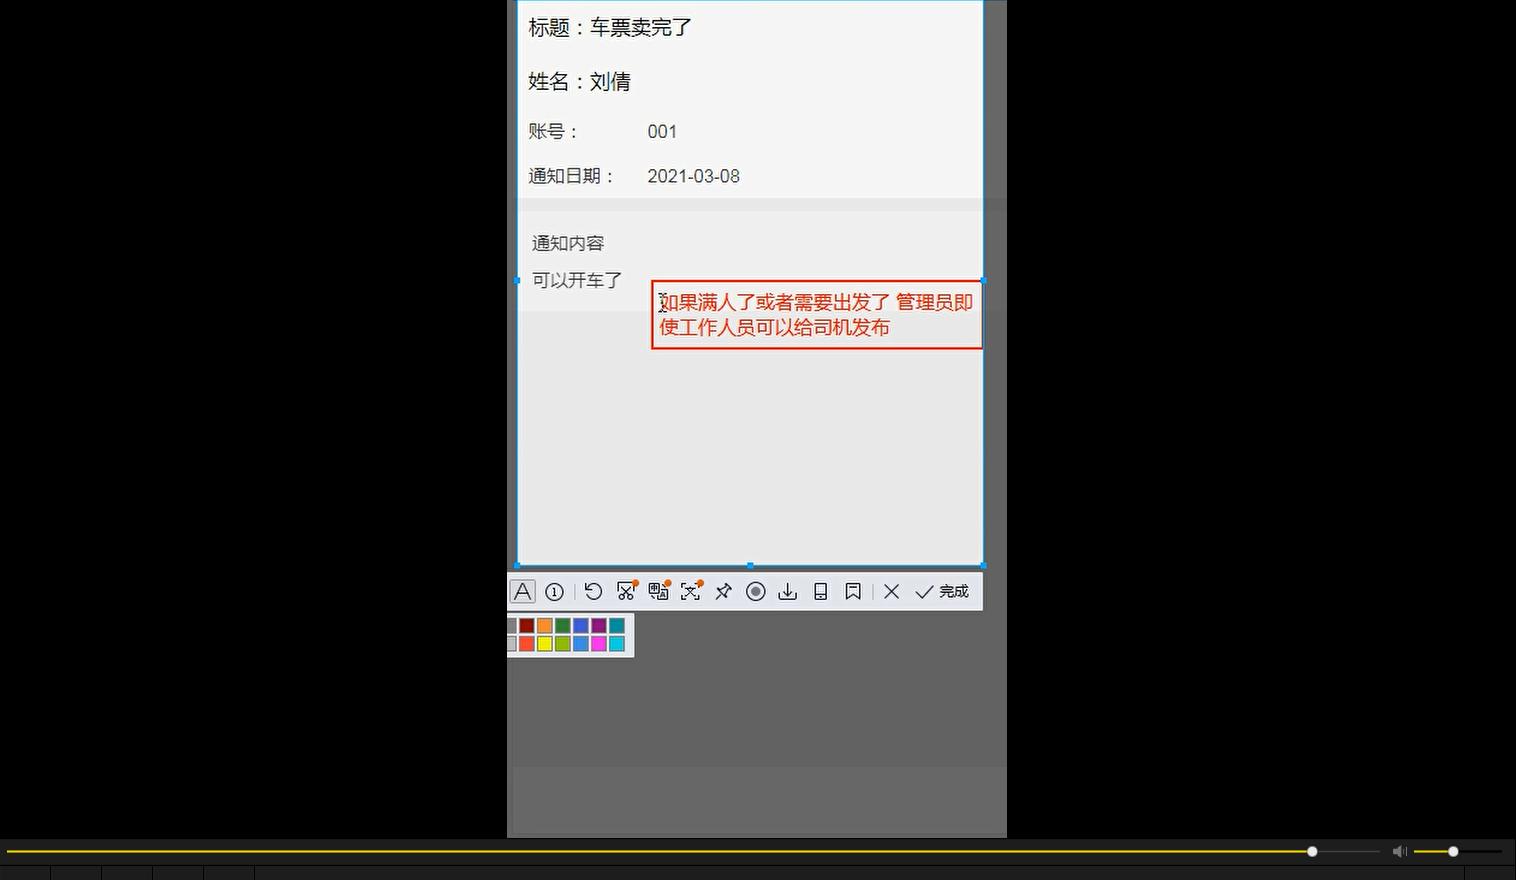Open the scrolling capture tool
The height and width of the screenshot is (880, 1516).
625,591
